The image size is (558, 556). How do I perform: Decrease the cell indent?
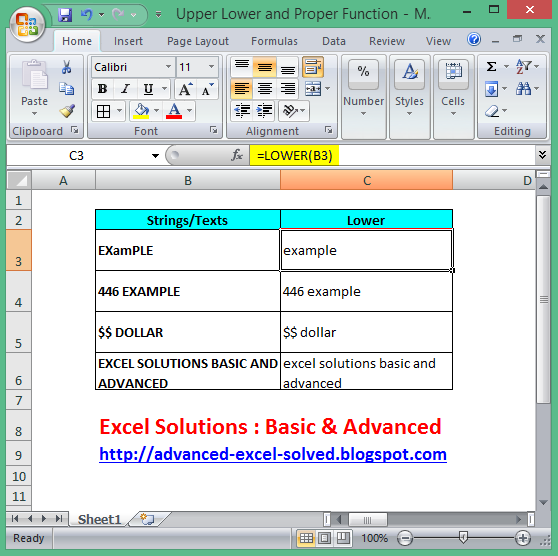(x=242, y=111)
